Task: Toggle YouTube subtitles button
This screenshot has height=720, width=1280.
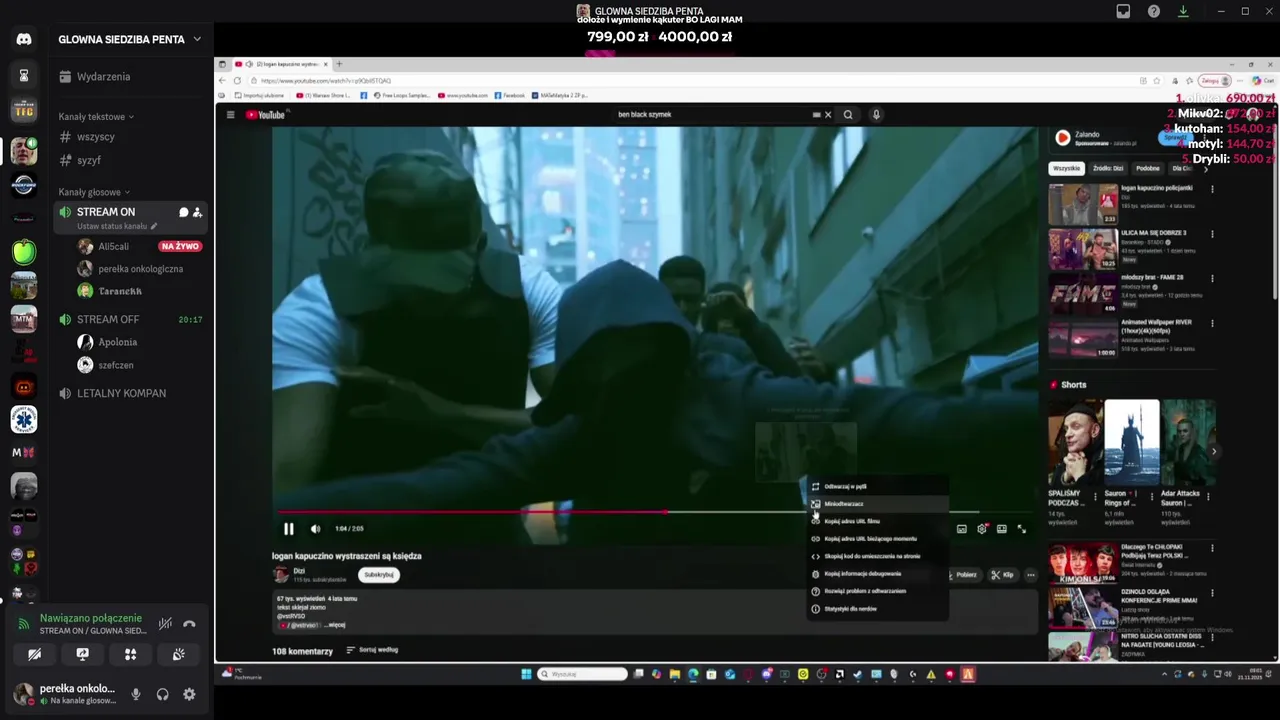Action: click(962, 529)
